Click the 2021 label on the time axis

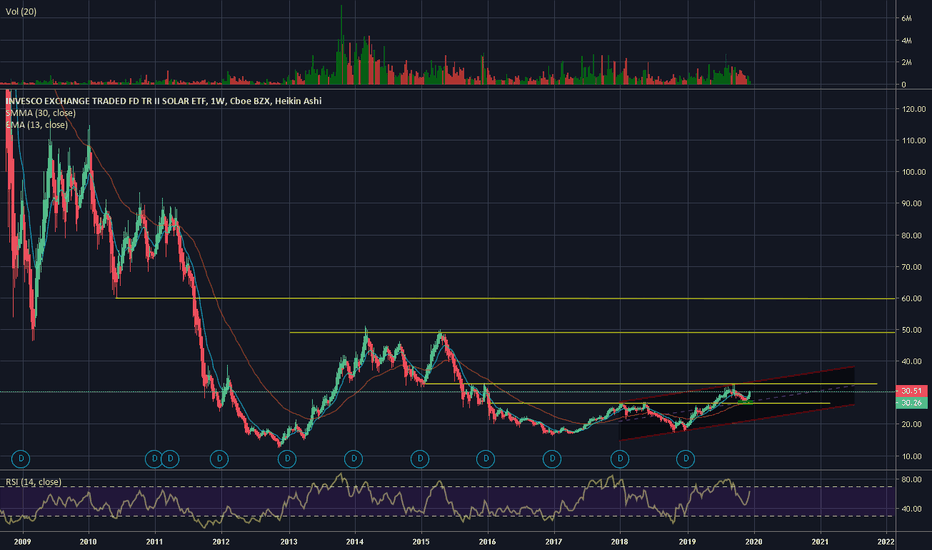coord(820,542)
